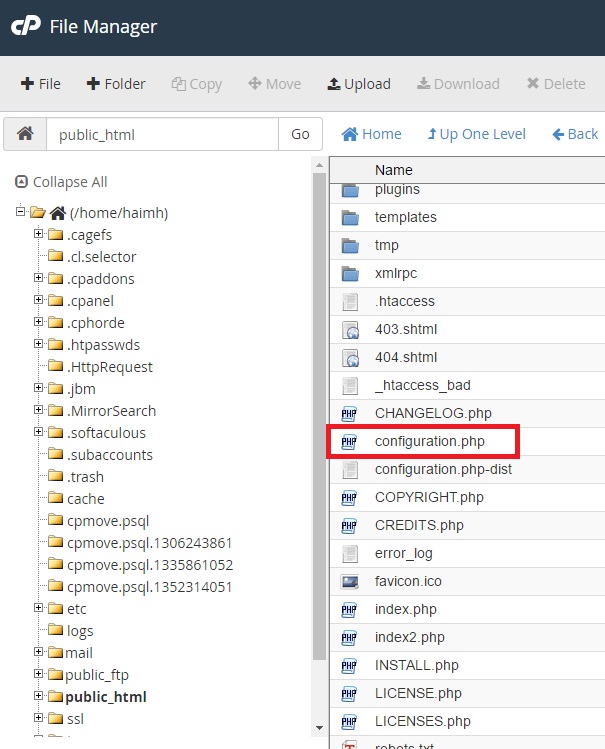605x749 pixels.
Task: Click the error_log file icon
Action: (x=350, y=554)
